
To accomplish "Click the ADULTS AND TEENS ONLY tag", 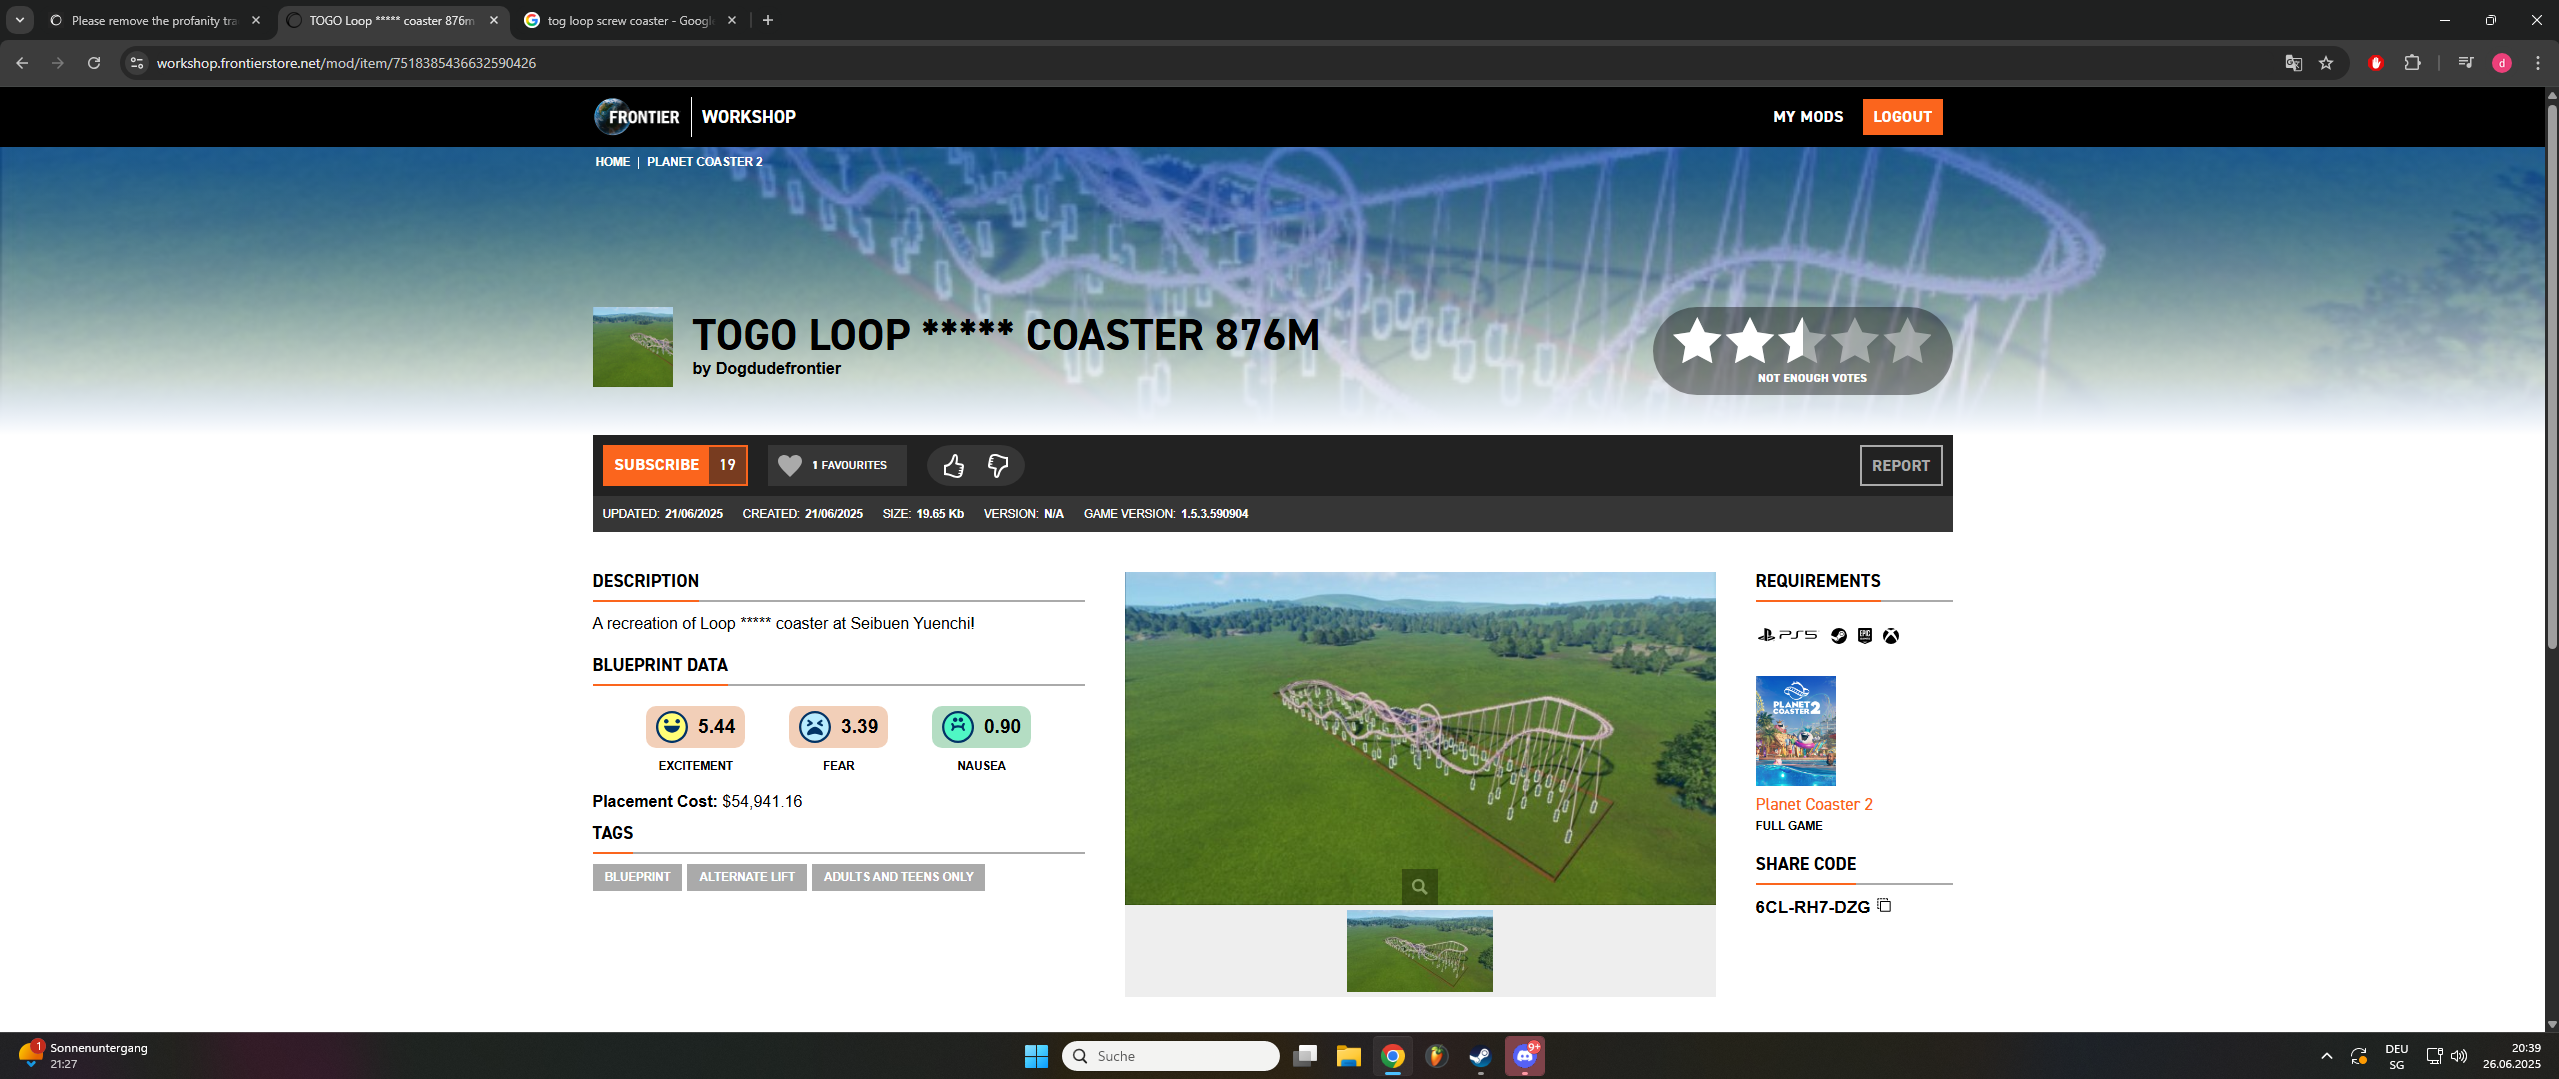I will click(898, 877).
